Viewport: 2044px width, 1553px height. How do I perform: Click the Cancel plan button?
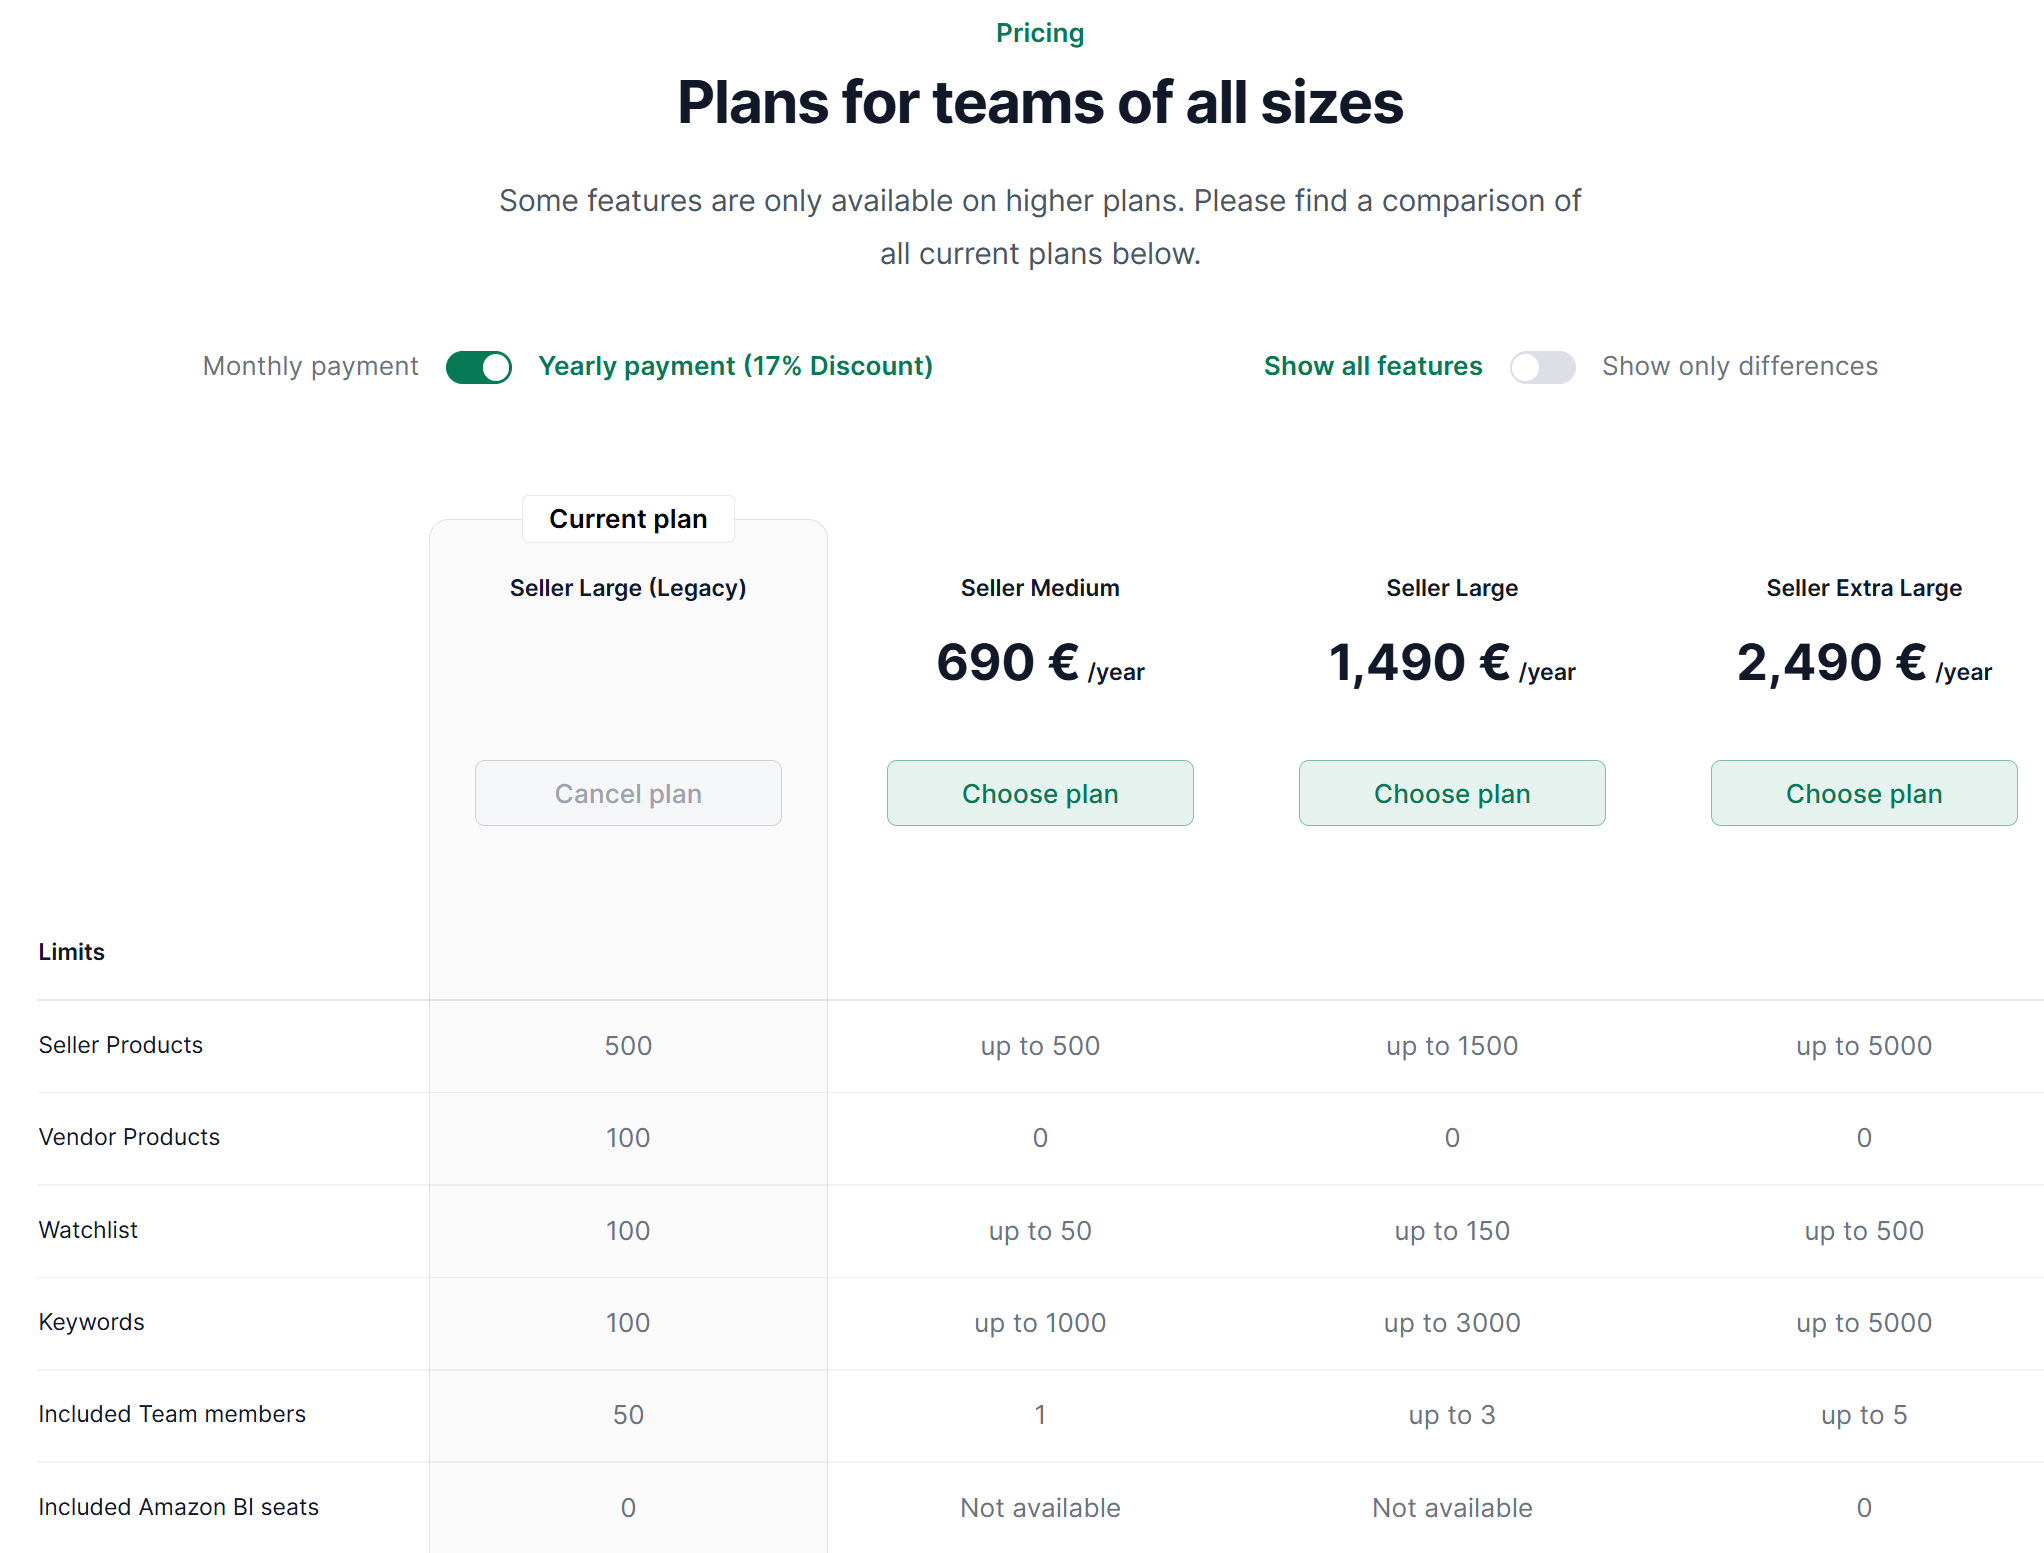click(628, 793)
